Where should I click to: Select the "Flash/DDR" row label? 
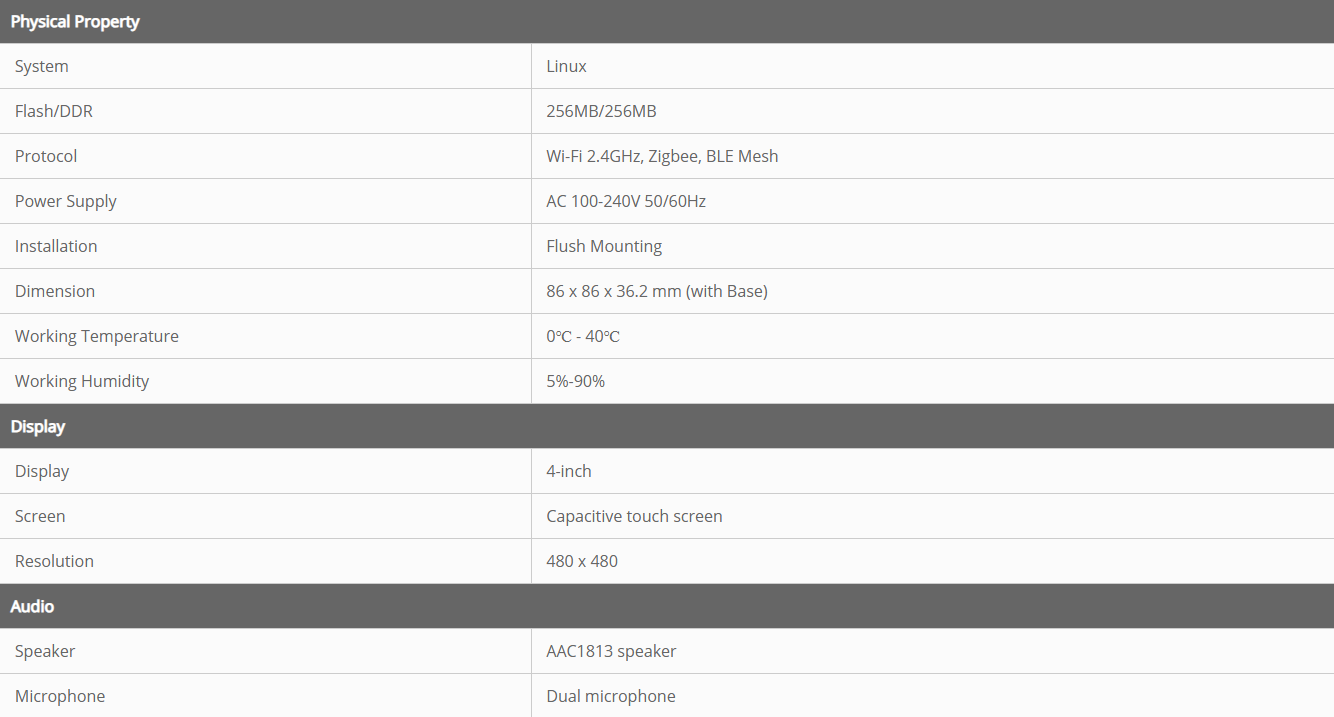54,111
